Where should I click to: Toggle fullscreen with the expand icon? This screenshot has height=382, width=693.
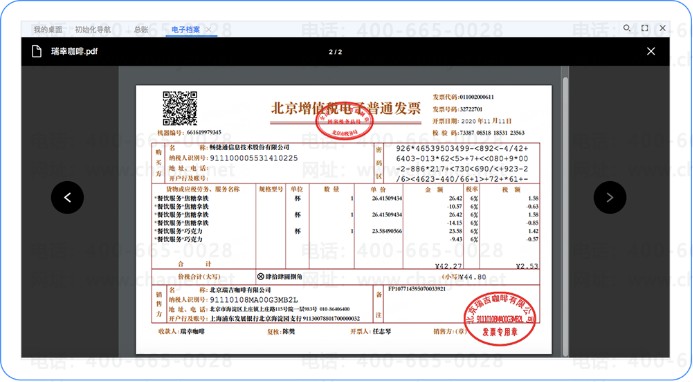coord(645,28)
